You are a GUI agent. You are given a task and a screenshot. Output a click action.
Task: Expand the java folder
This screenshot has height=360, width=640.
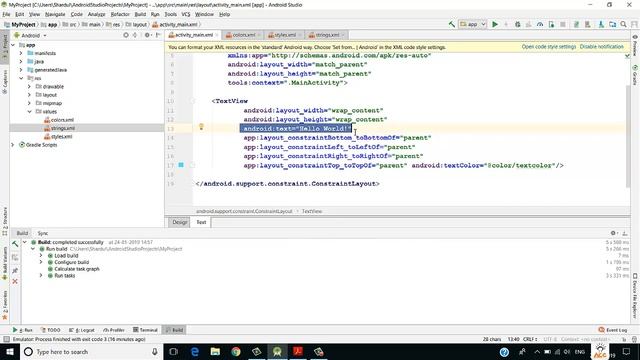21,62
